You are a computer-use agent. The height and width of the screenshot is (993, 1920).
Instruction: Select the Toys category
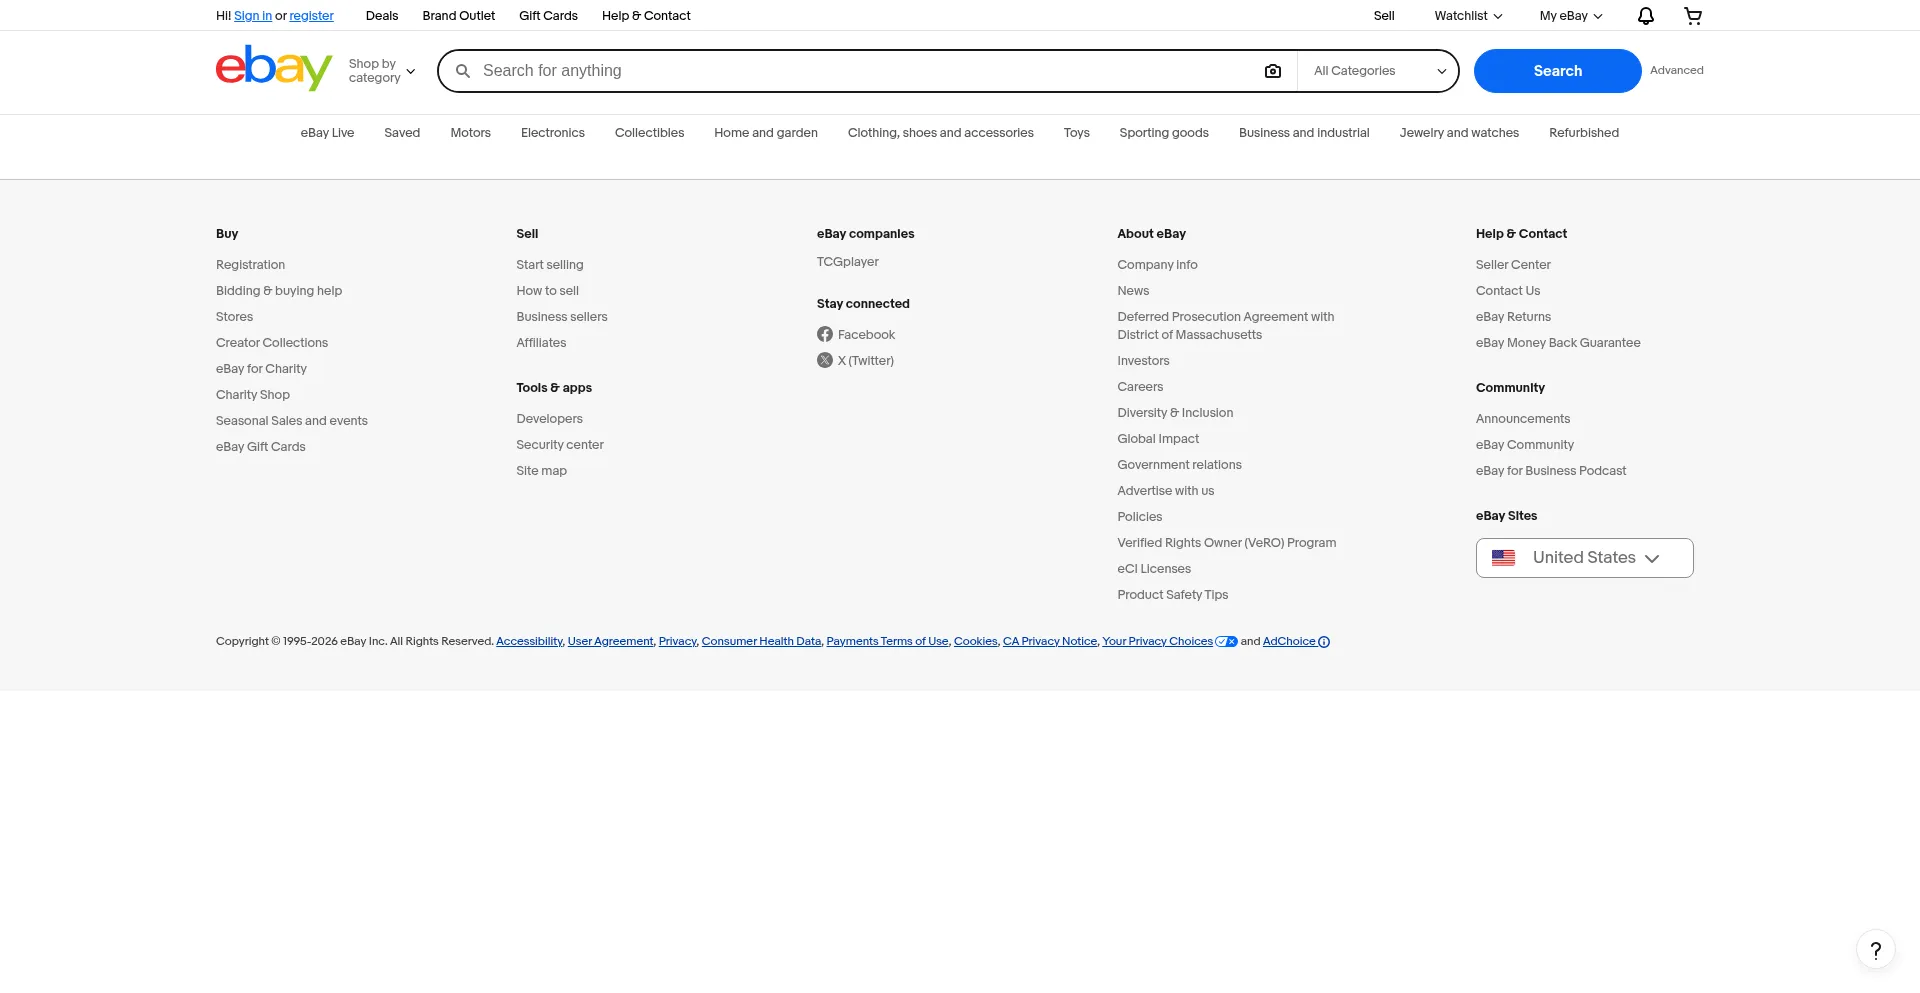(1077, 133)
